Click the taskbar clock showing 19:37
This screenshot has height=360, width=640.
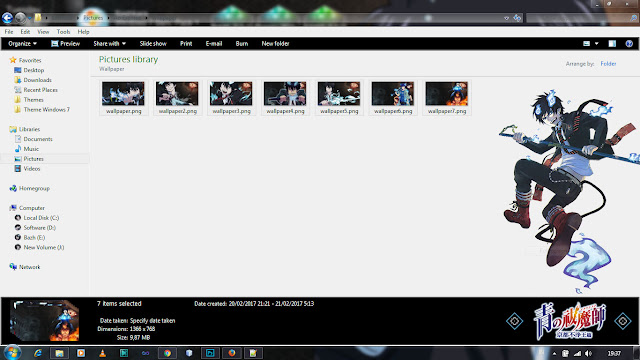point(614,353)
